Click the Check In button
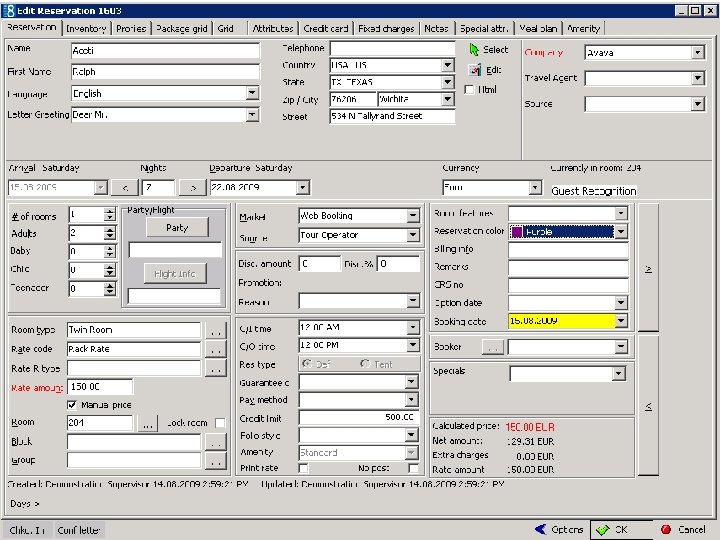The image size is (720, 540). [27, 530]
